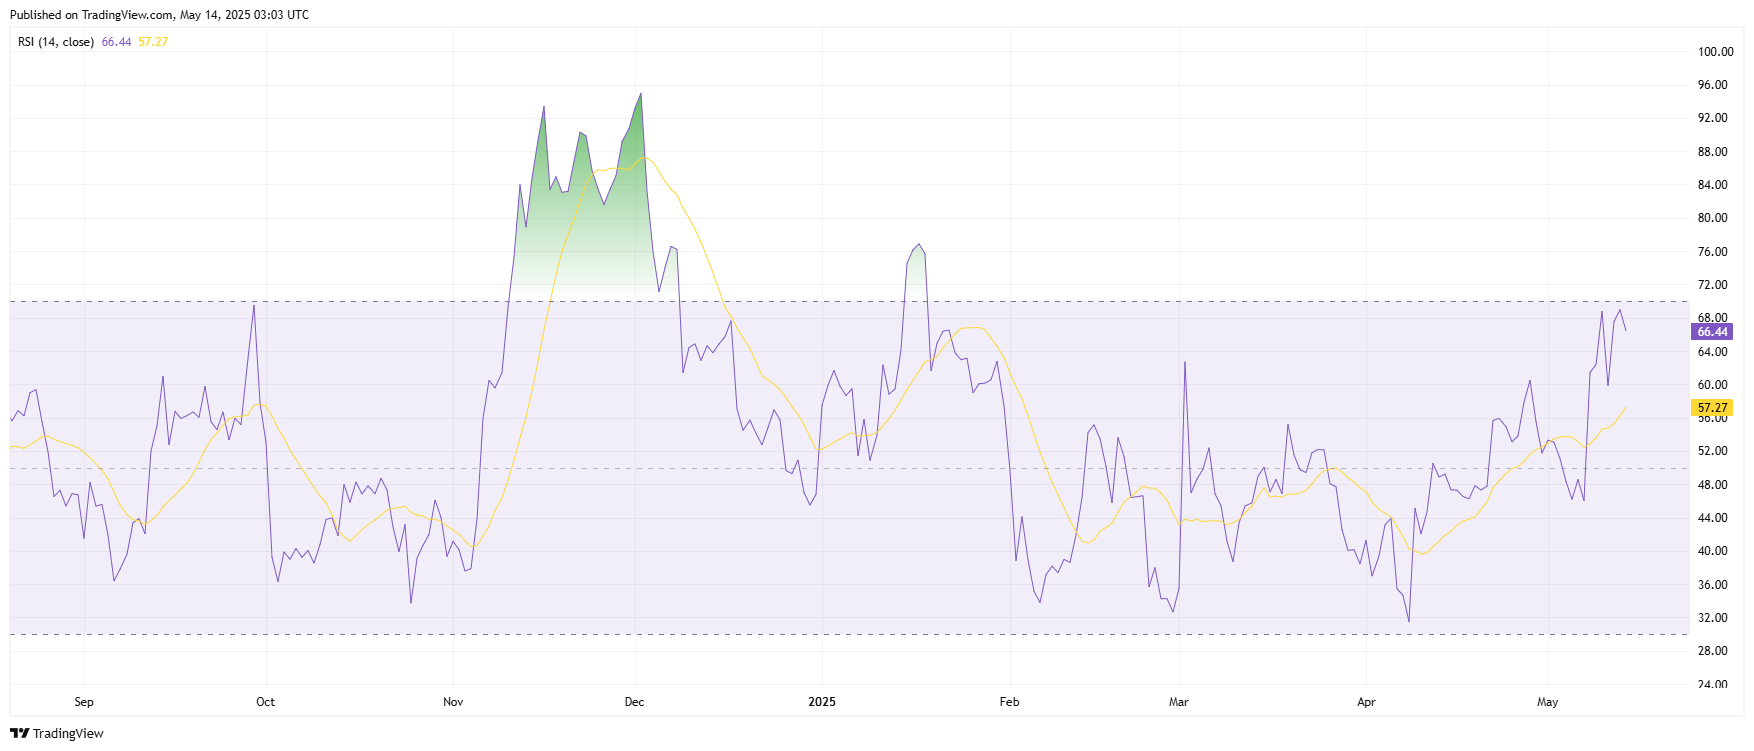Select the 60.00 price axis label
This screenshot has height=751, width=1754.
[1713, 385]
